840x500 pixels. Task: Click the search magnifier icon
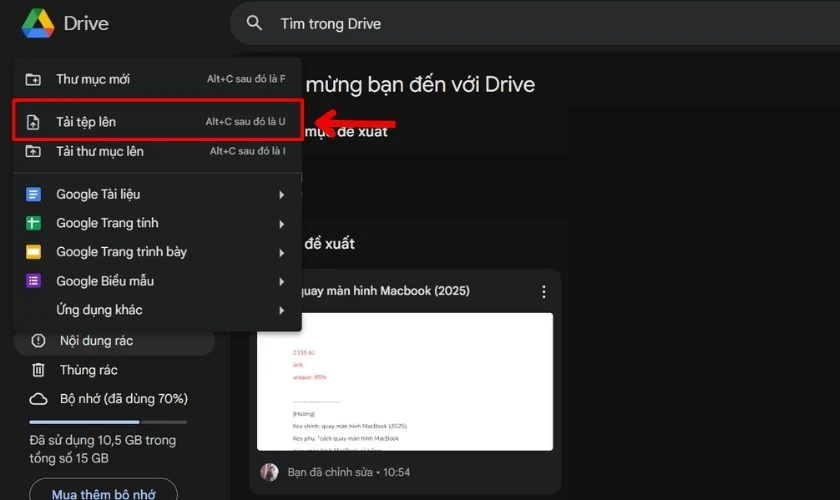(254, 23)
